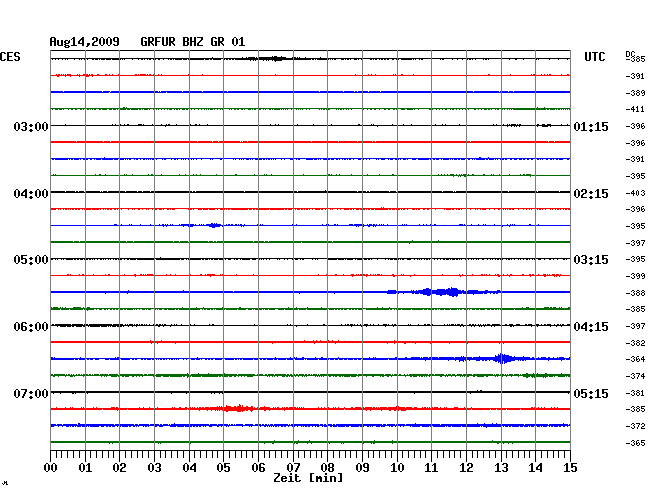Select the 05:15 UTC time label
Viewport: 650px width, 494px height.
coord(591,393)
